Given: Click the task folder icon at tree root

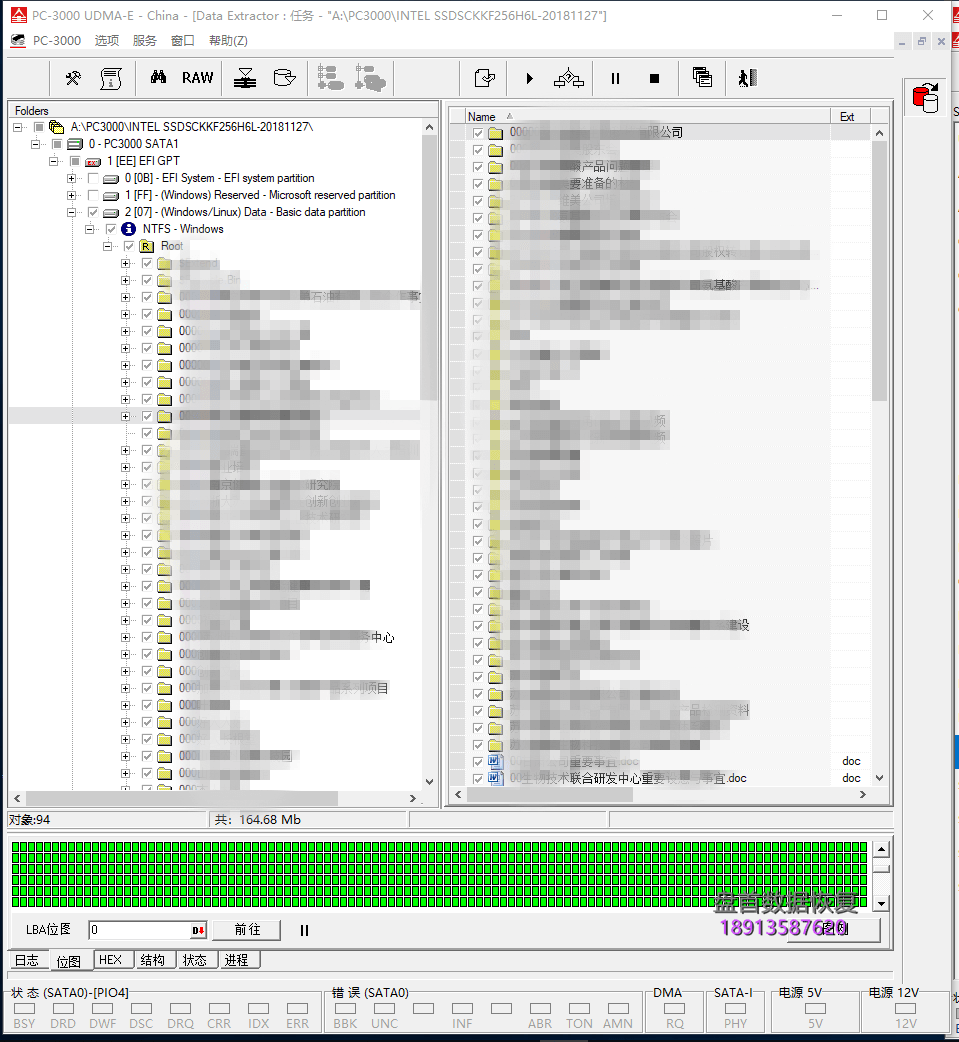Looking at the screenshot, I should [x=56, y=127].
